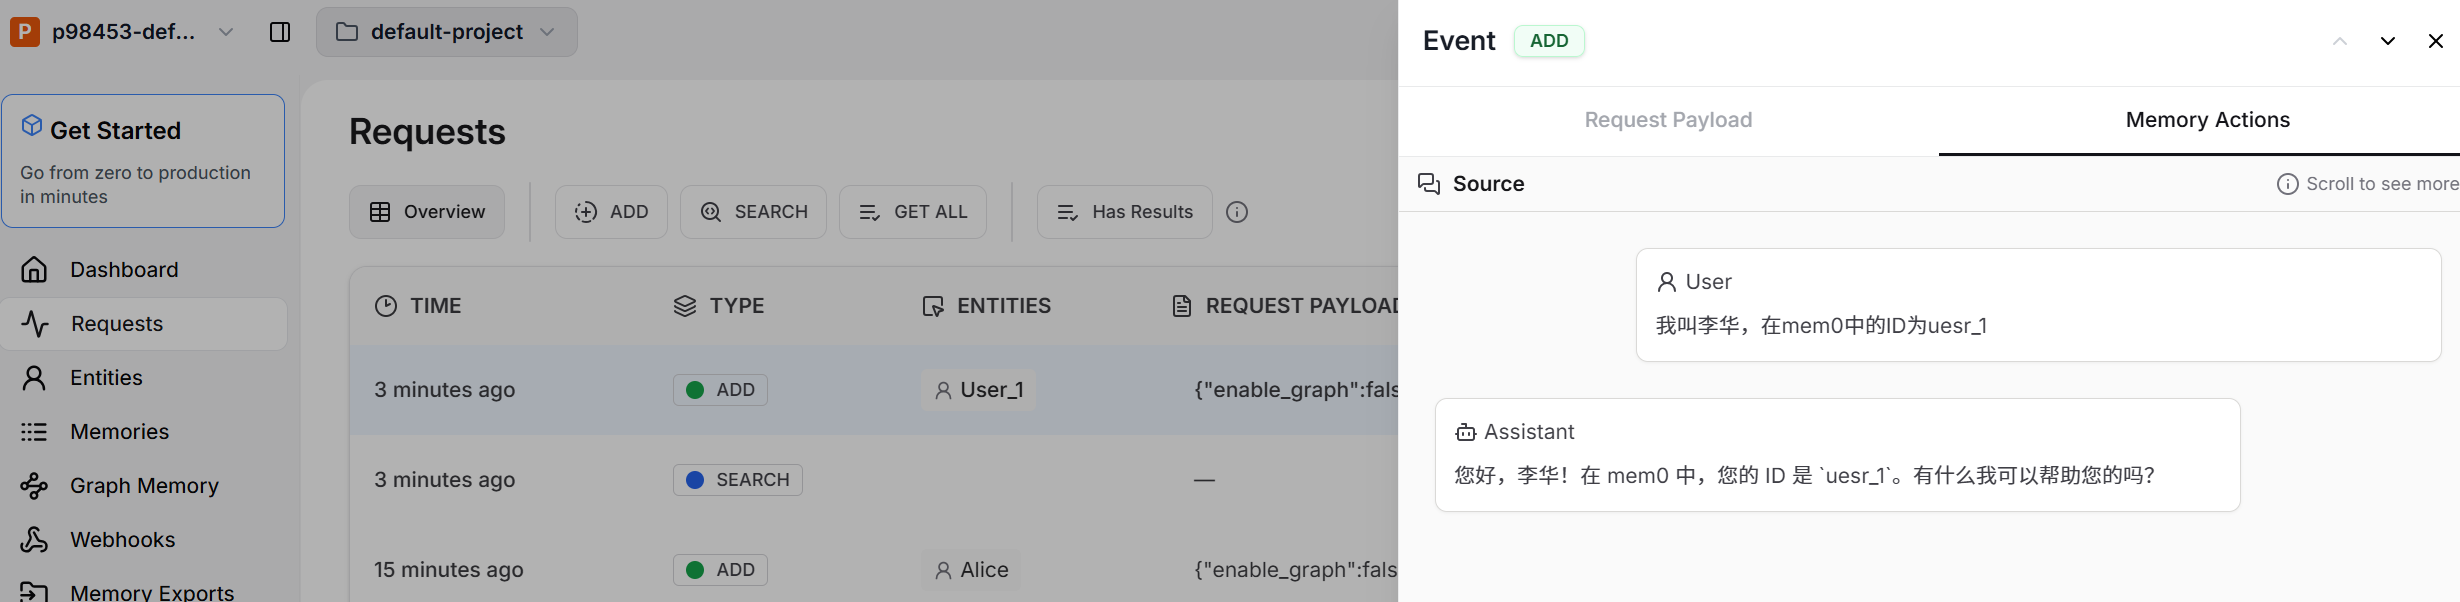Toggle the ADD request type filter
This screenshot has height=602, width=2460.
coord(611,212)
